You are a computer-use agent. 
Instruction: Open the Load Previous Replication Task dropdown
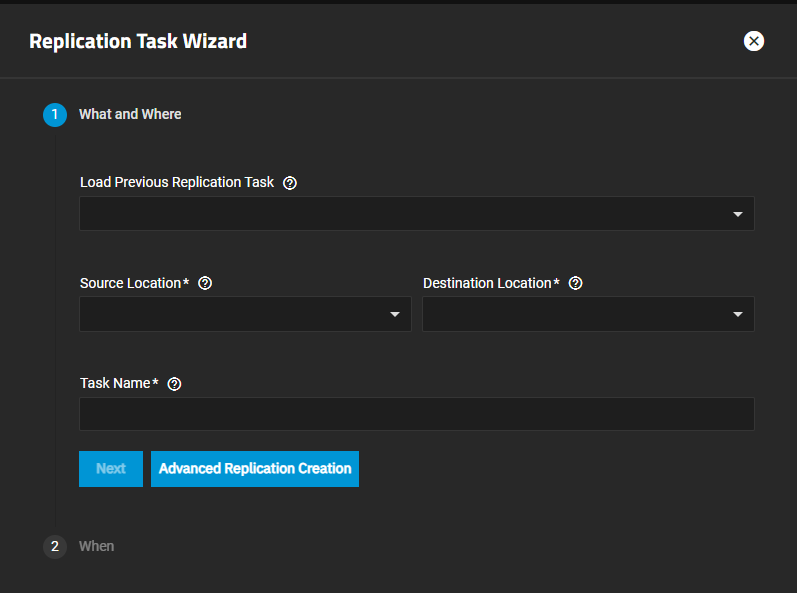[x=400, y=214]
